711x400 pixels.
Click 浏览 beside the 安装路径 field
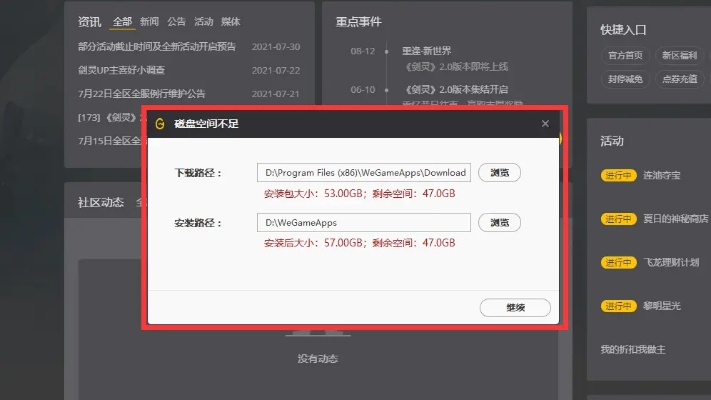click(499, 222)
